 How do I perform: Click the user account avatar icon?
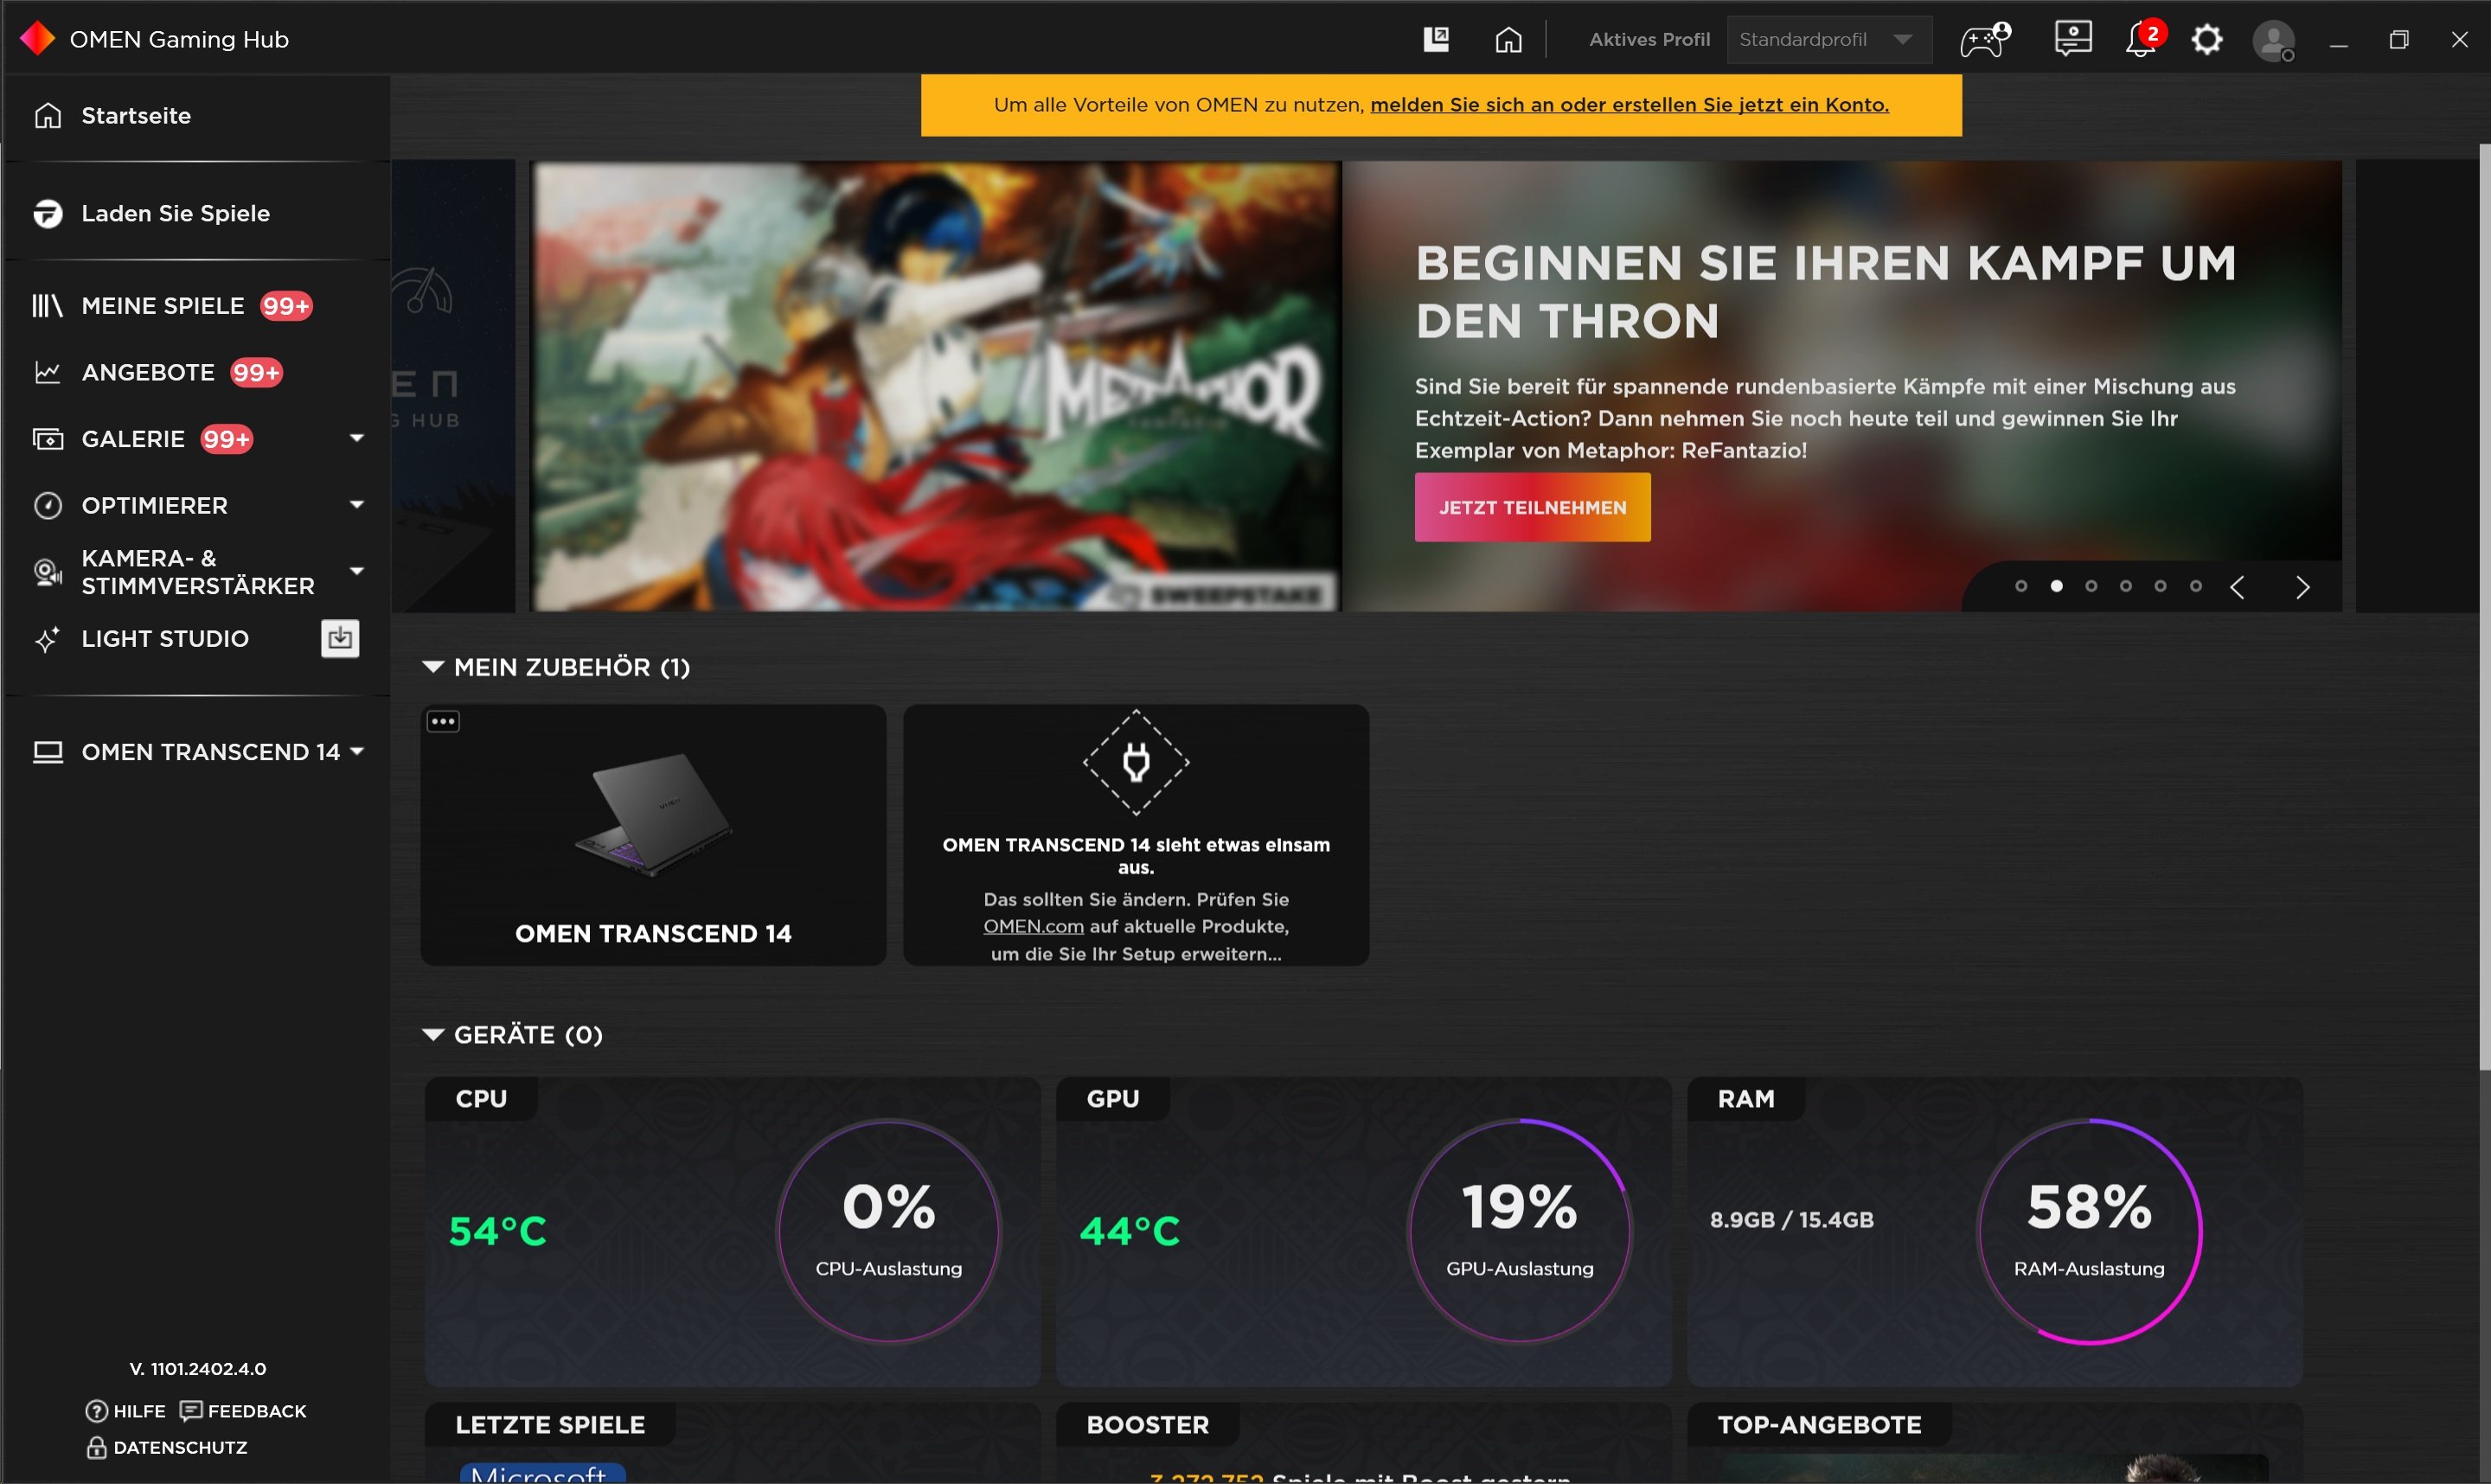[2273, 41]
